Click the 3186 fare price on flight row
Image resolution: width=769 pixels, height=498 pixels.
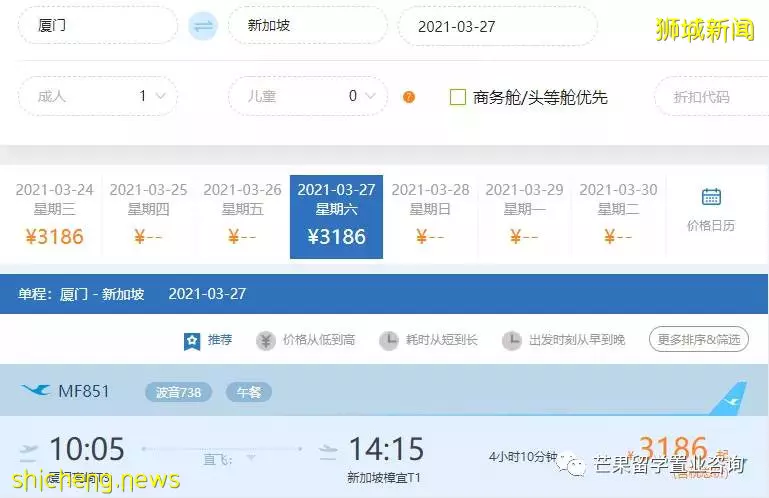pyautogui.click(x=673, y=448)
